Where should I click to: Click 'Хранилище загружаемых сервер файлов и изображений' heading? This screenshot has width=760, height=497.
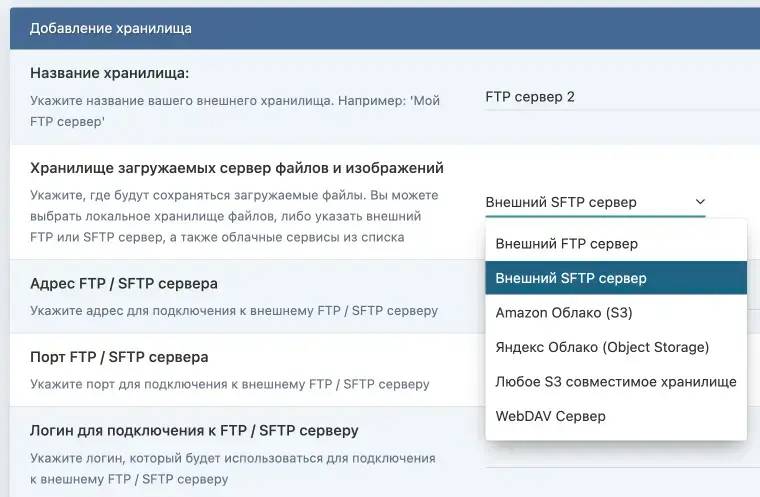pos(237,168)
